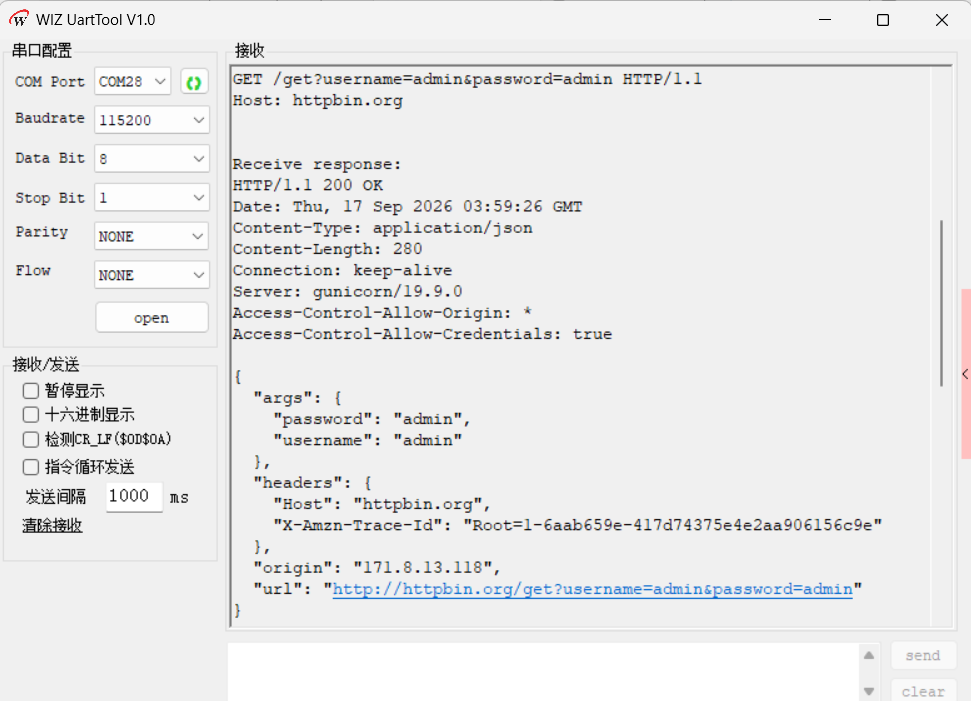Refresh COM port list with green icon
This screenshot has width=971, height=701.
click(x=194, y=82)
